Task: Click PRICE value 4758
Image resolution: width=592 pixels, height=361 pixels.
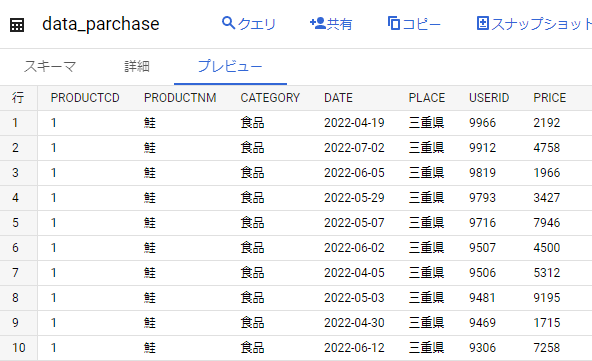Action: (x=547, y=148)
